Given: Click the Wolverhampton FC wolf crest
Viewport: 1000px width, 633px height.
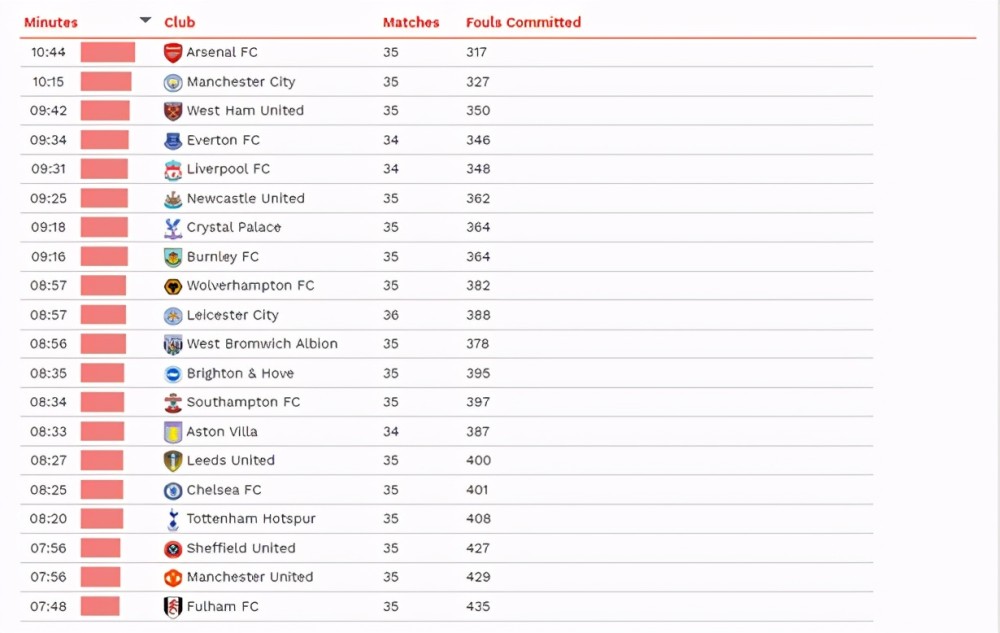Looking at the screenshot, I should [173, 286].
